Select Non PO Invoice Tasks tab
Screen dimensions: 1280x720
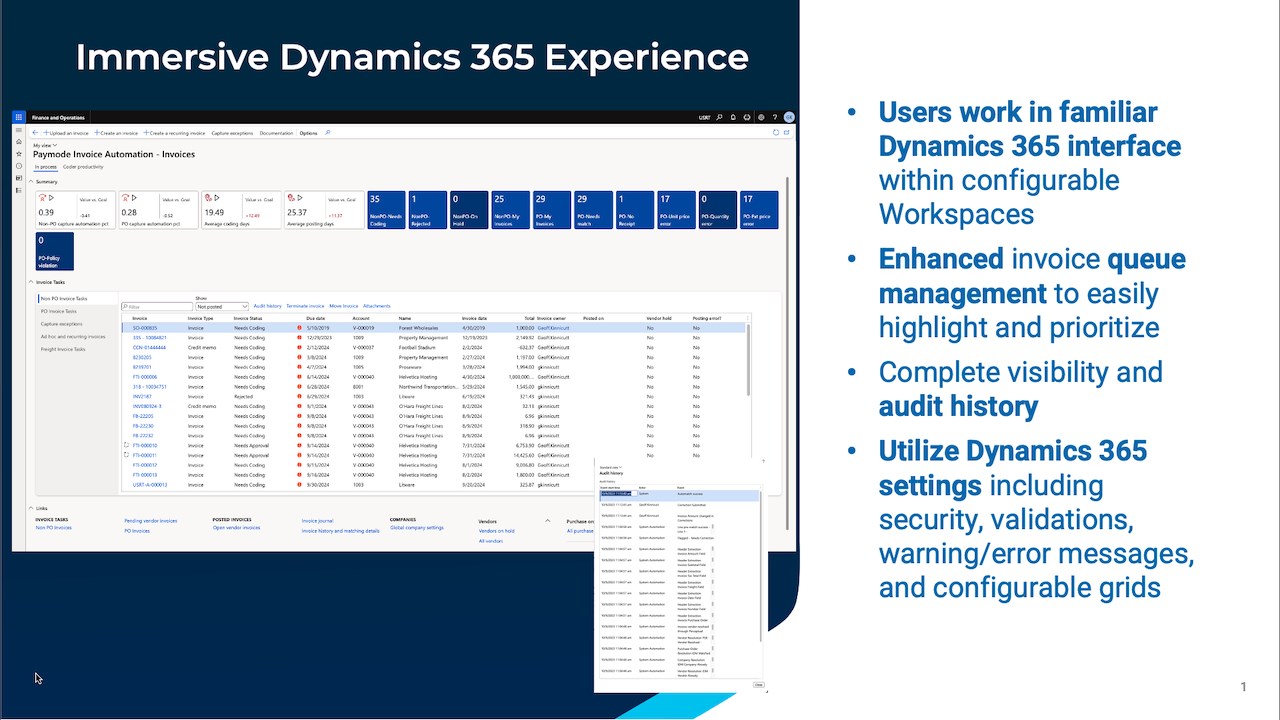(x=64, y=298)
